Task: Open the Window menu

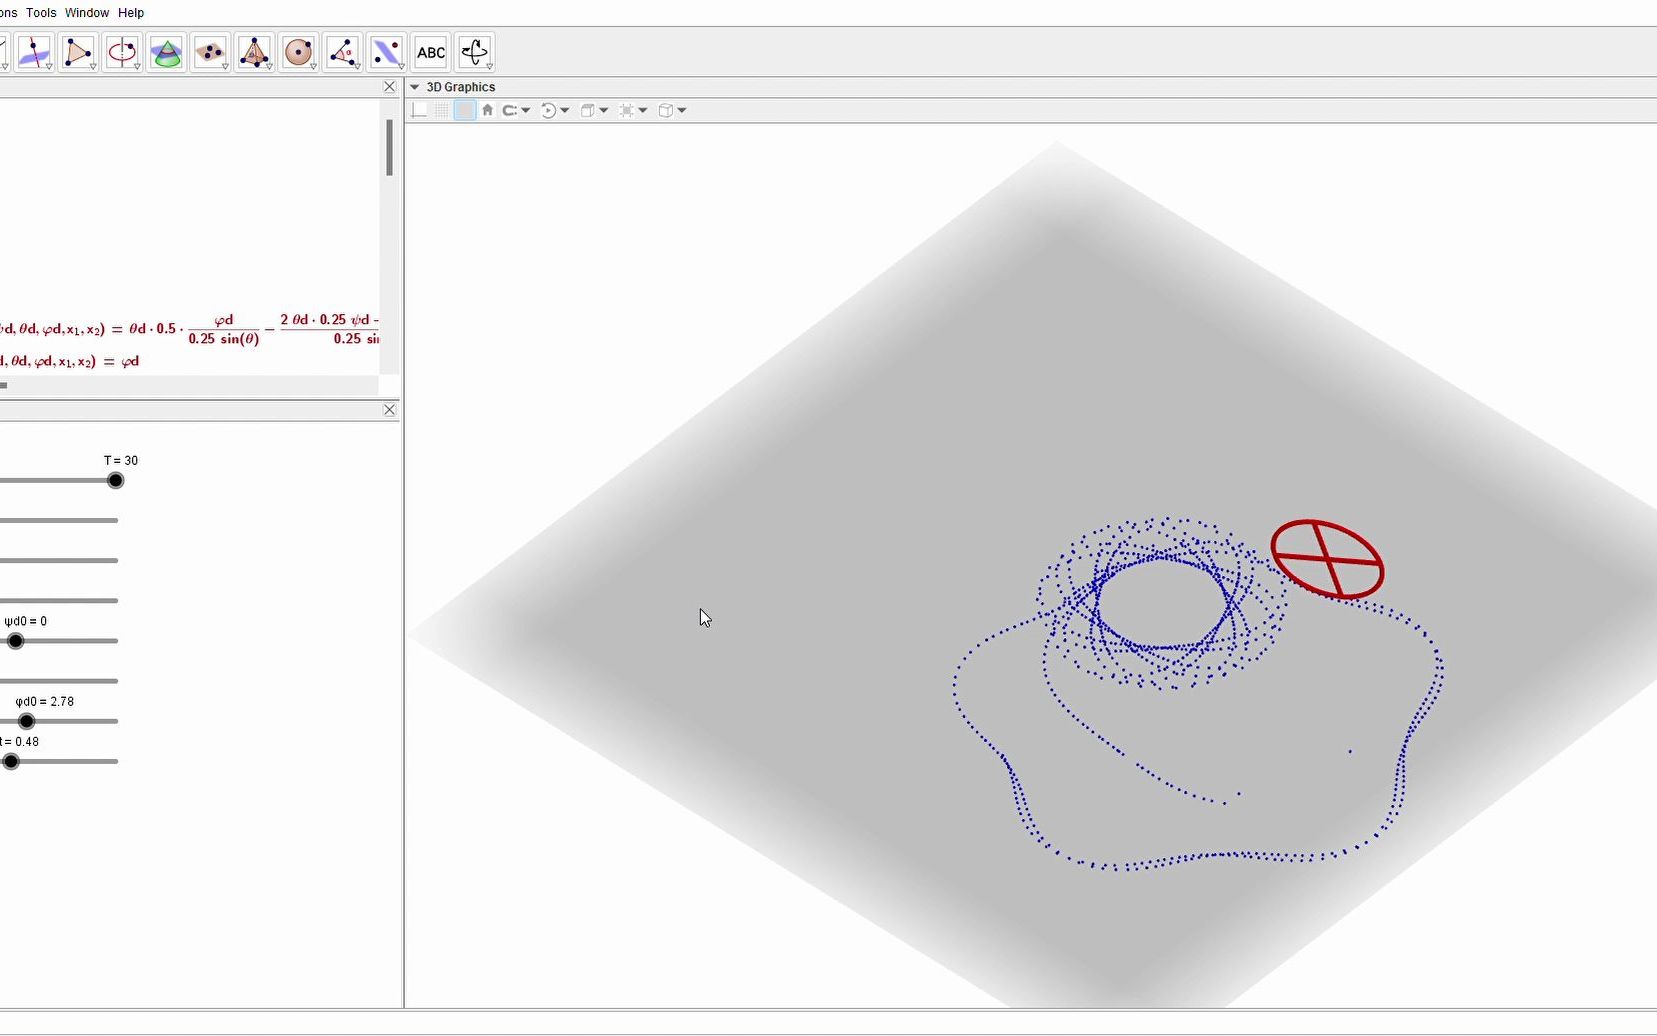Action: 86,12
